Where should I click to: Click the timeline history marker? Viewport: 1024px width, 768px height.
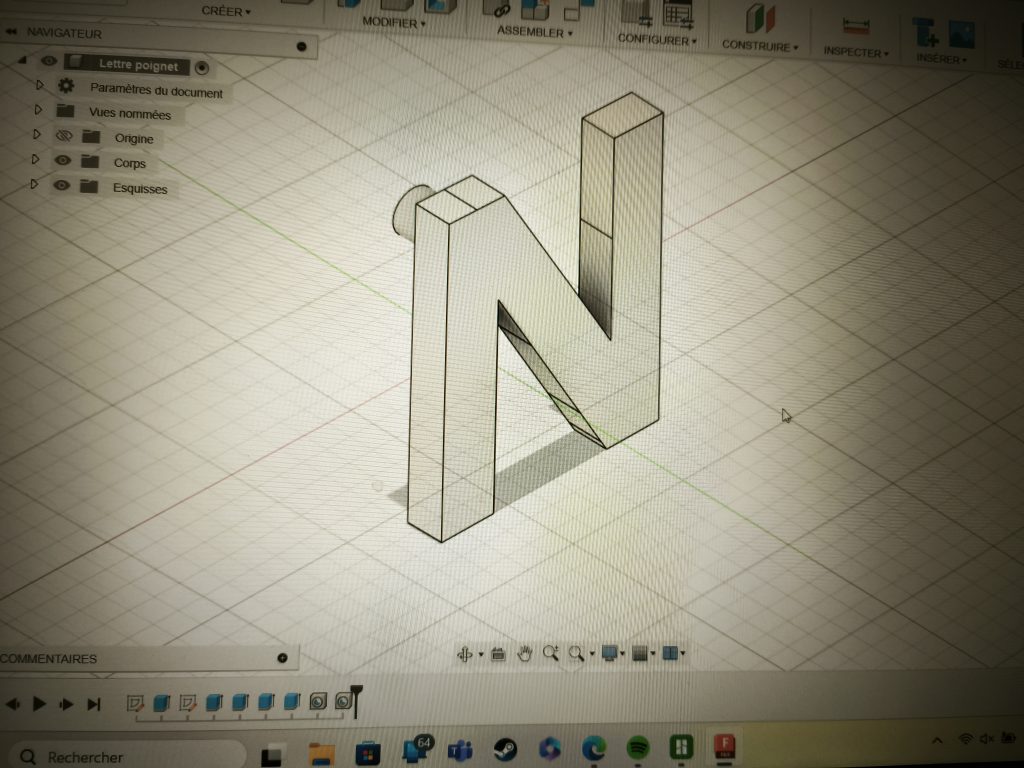357,700
